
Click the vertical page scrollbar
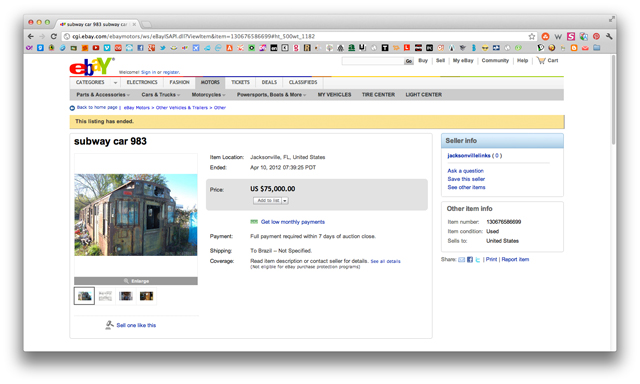pyautogui.click(x=613, y=100)
